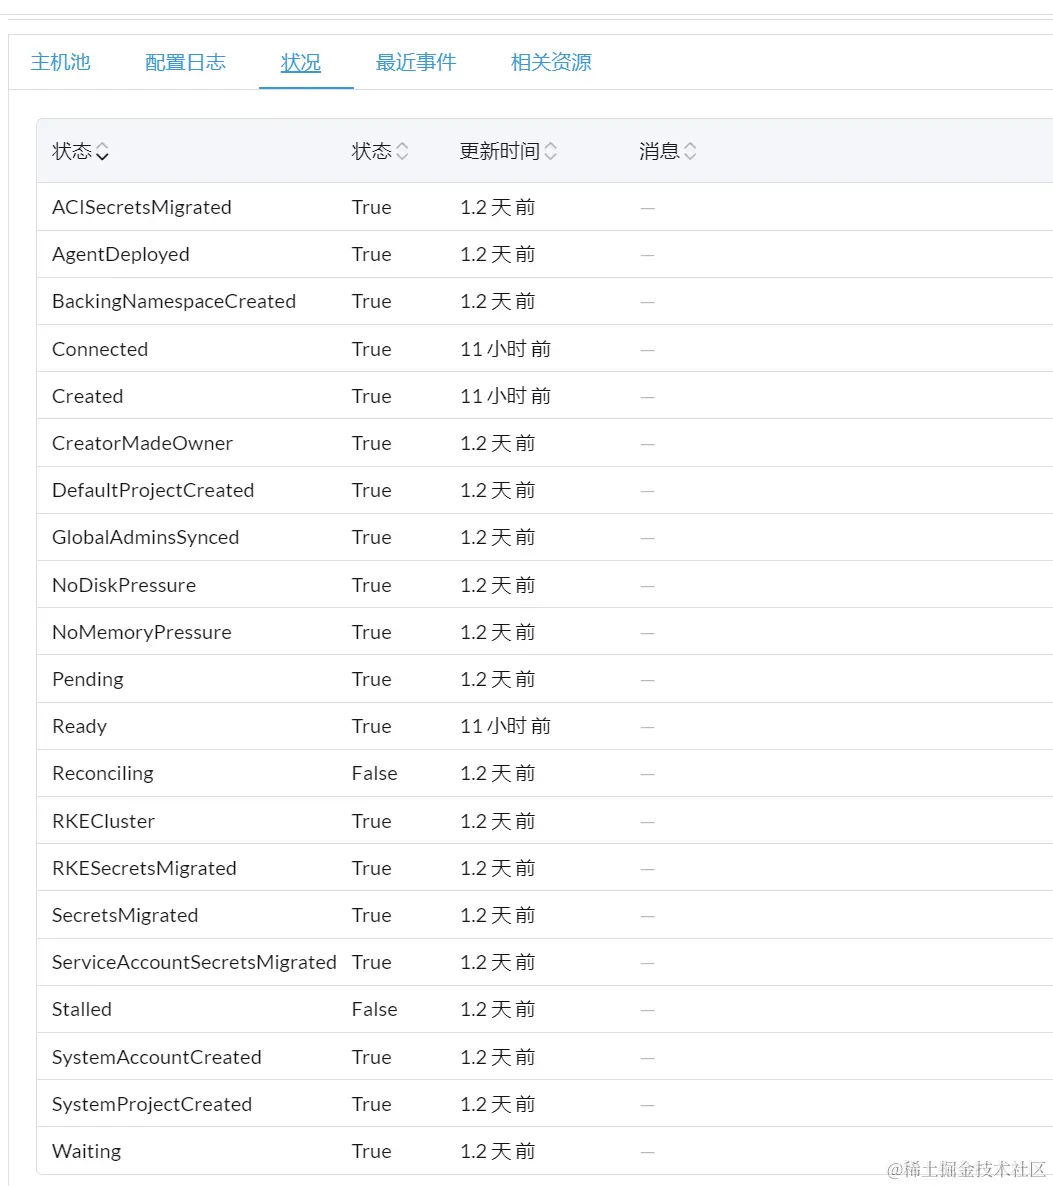Screen dimensions: 1053x1186
Task: Click 1.2 天前 in the Stalled row
Action: pyautogui.click(x=498, y=1009)
